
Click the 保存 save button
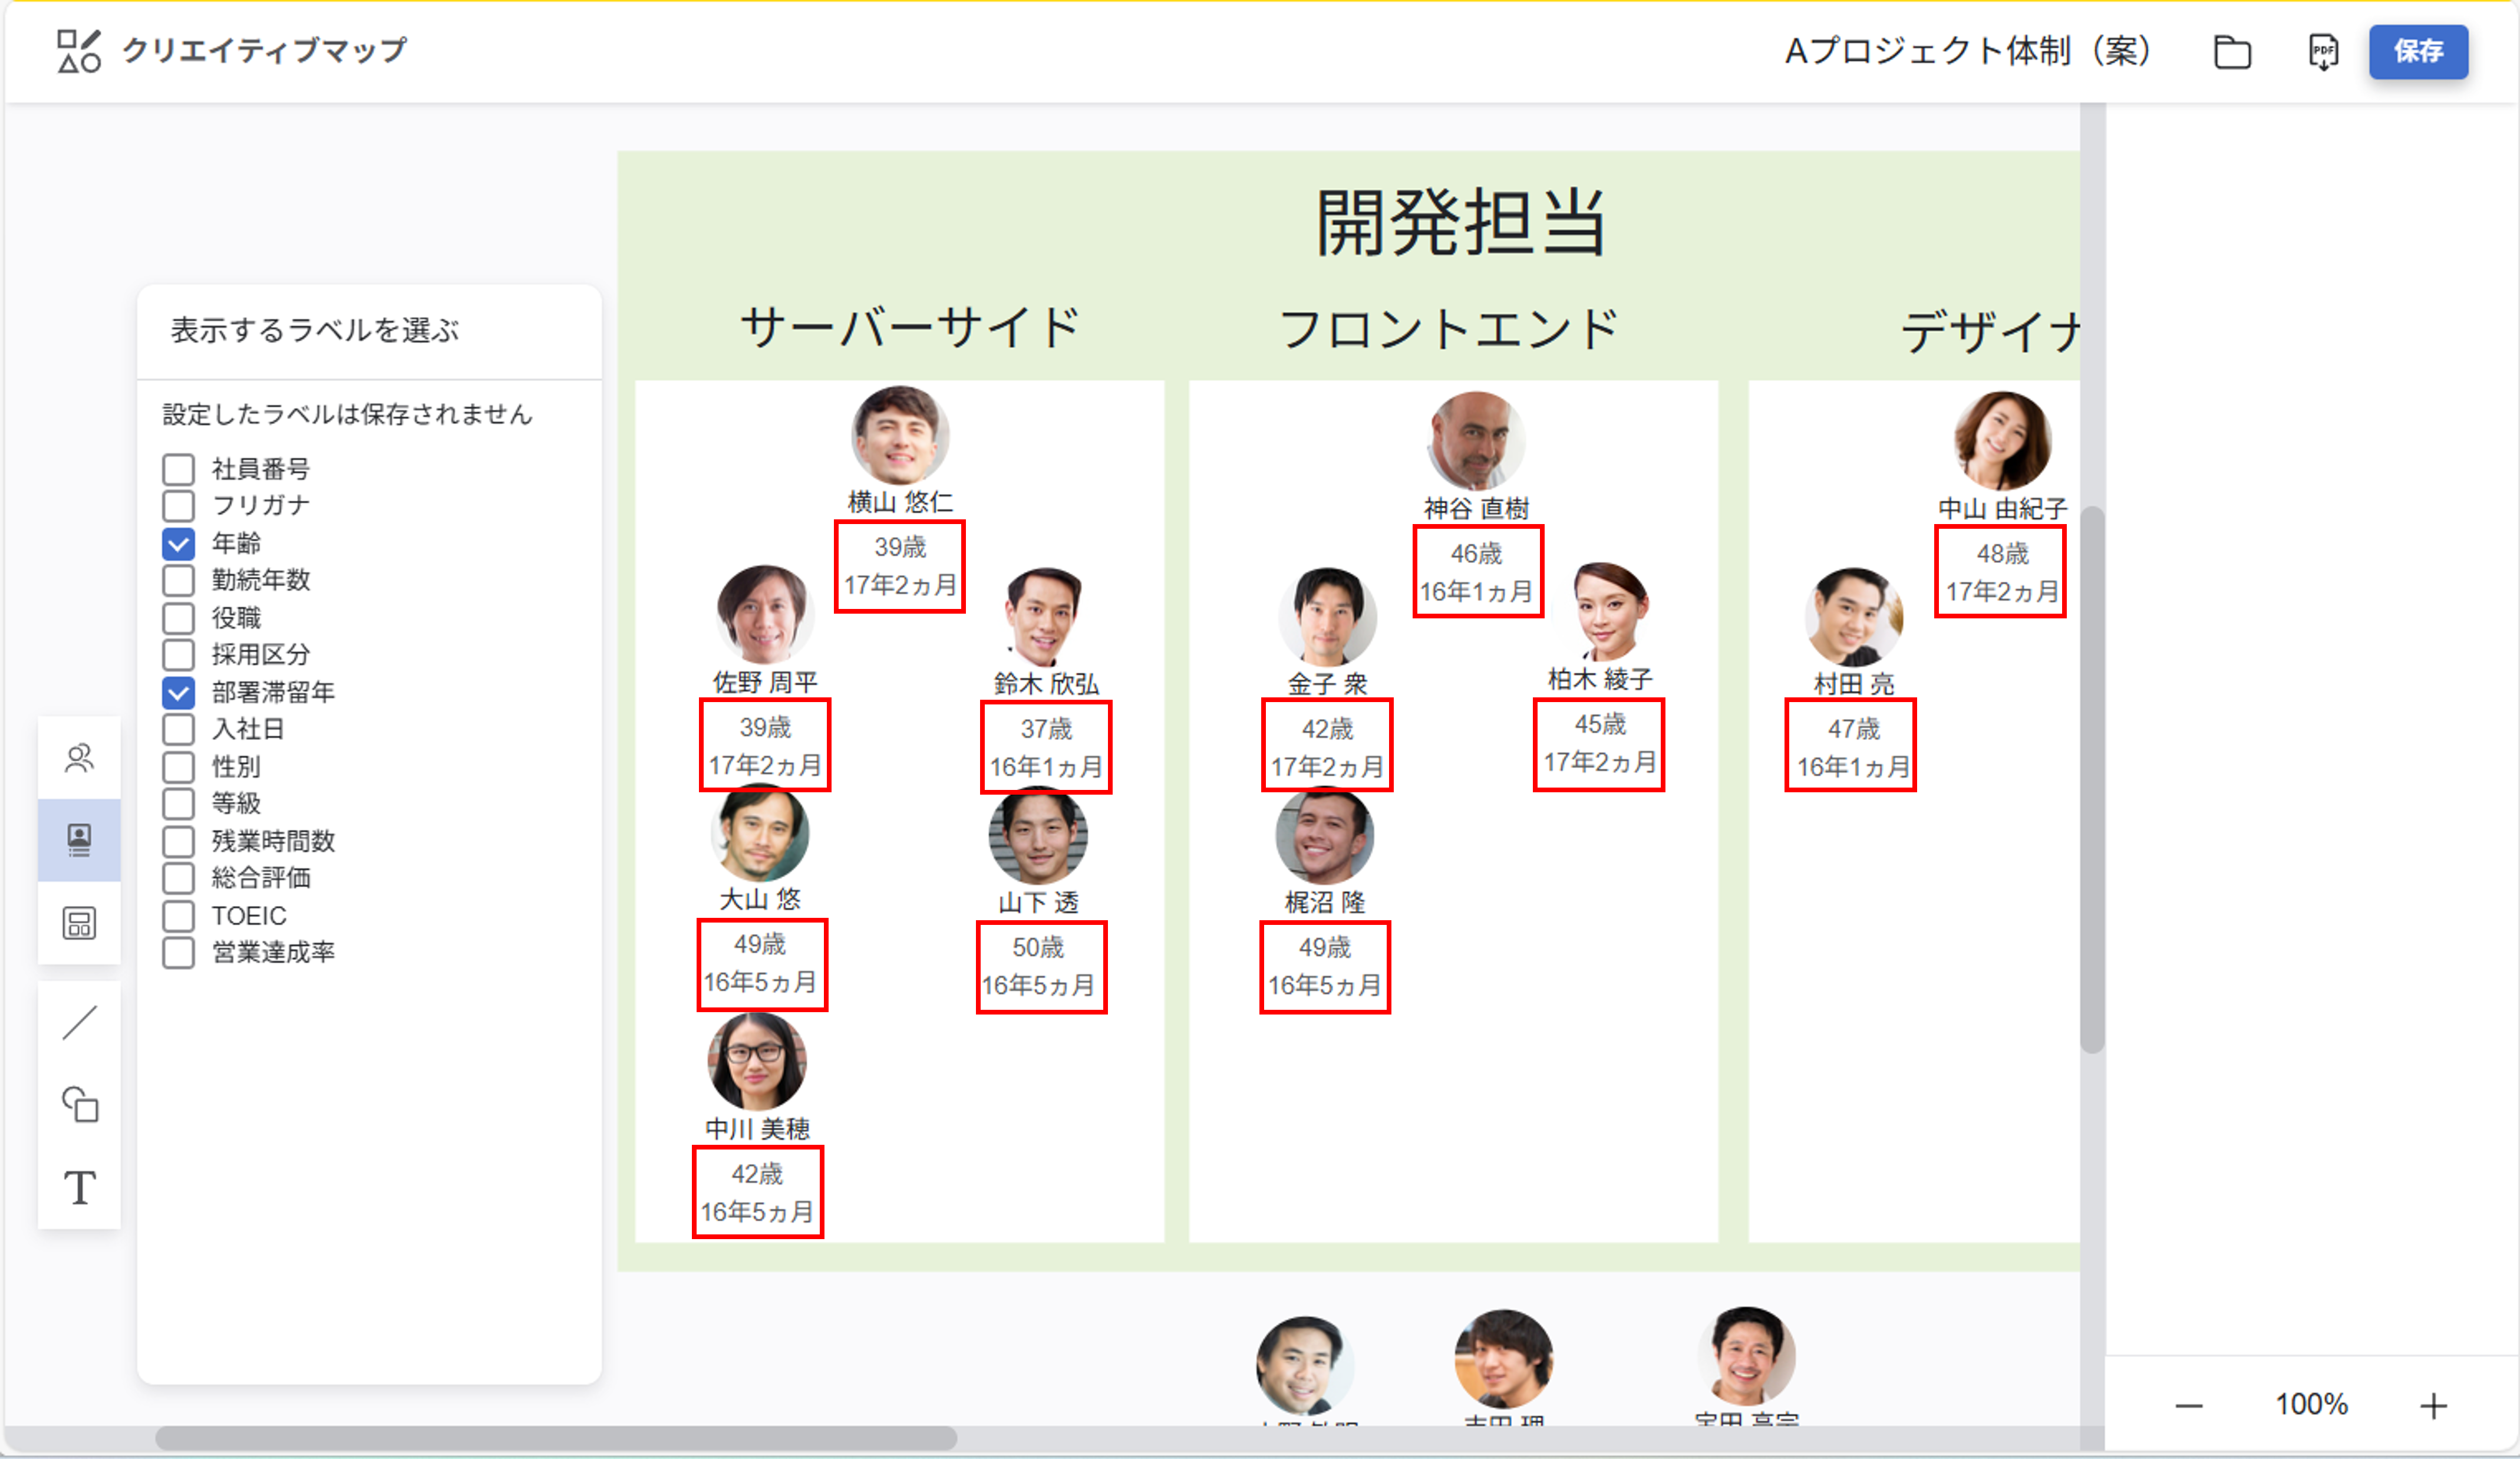click(2418, 52)
